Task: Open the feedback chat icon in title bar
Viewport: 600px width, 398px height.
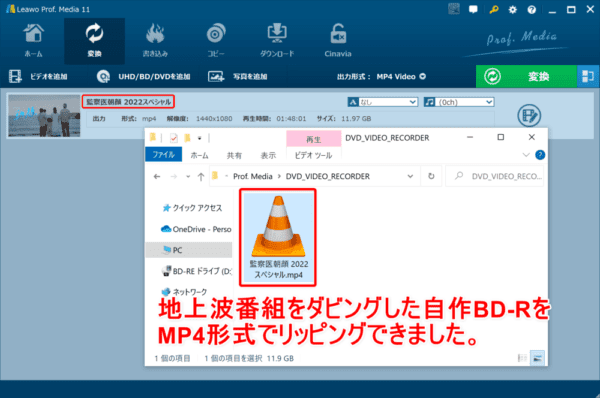Action: [x=473, y=9]
